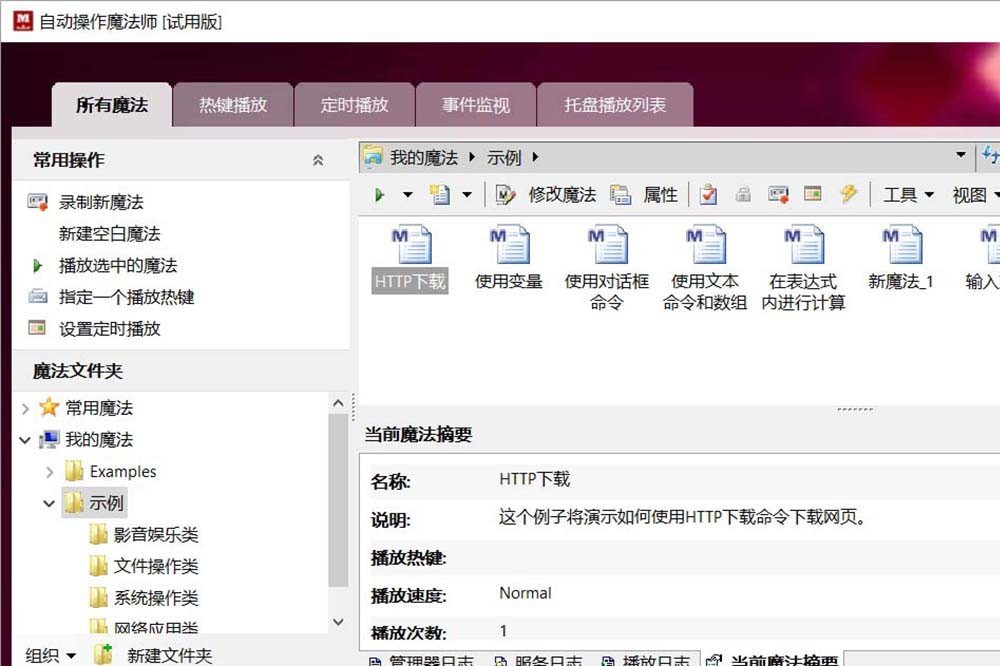Collapse the 常用操作 panel with the chevron
This screenshot has height=666, width=1000.
(318, 160)
